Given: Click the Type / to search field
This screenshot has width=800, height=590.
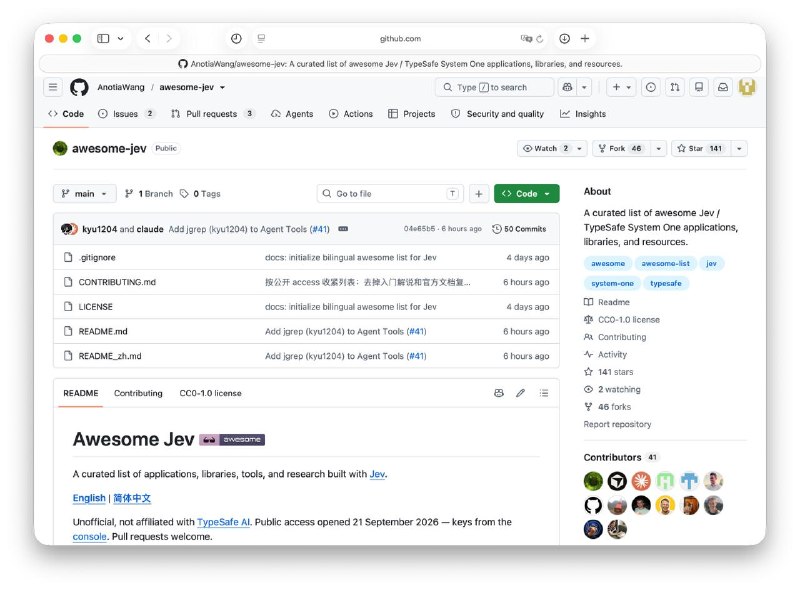Looking at the screenshot, I should click(x=494, y=87).
